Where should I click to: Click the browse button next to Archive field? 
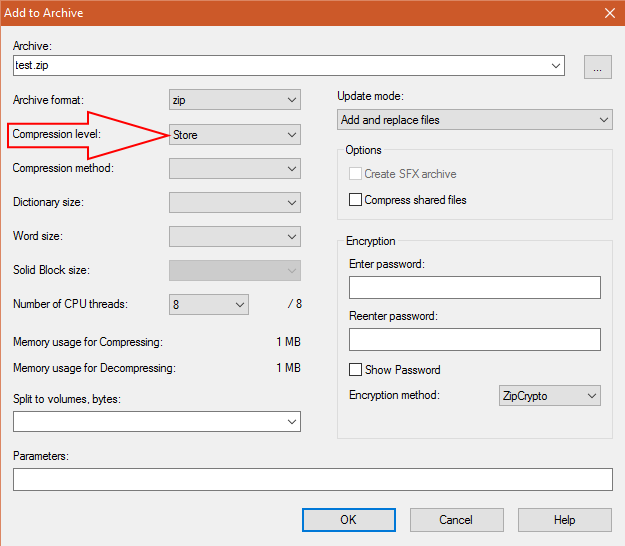click(597, 67)
